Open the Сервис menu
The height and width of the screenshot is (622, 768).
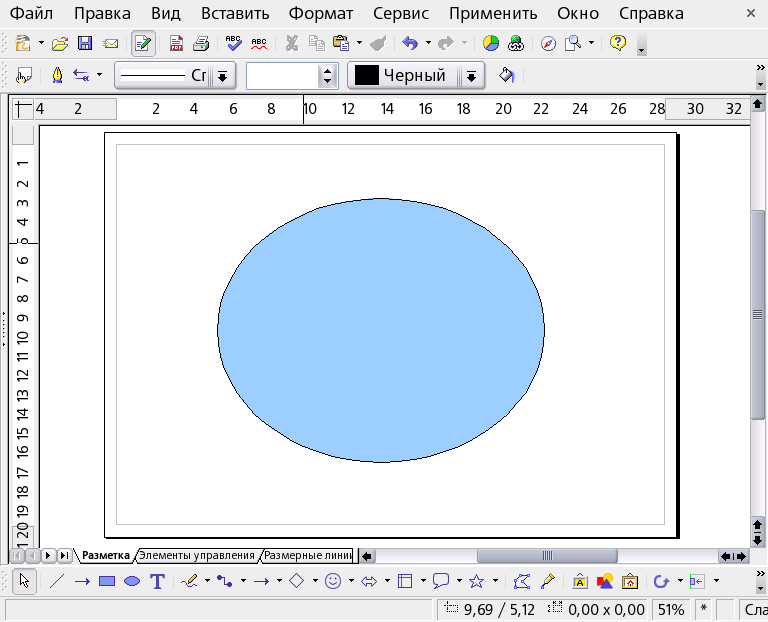[400, 14]
